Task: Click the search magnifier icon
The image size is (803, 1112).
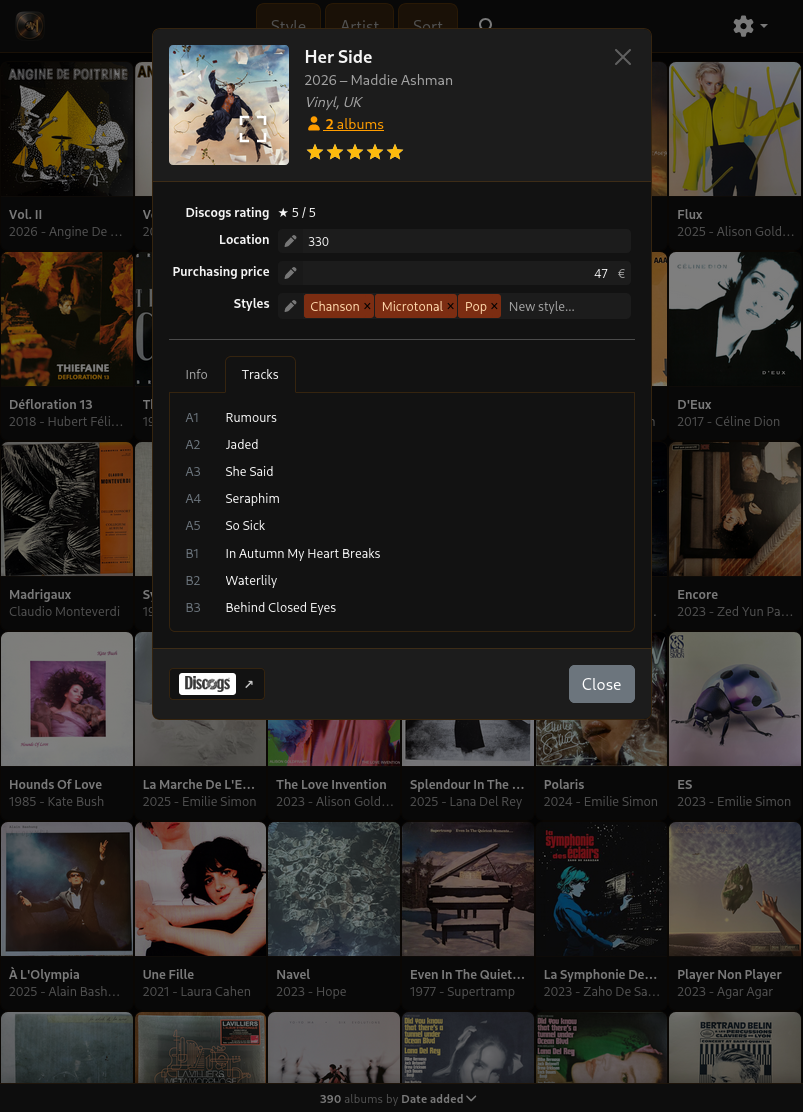Action: click(x=485, y=26)
